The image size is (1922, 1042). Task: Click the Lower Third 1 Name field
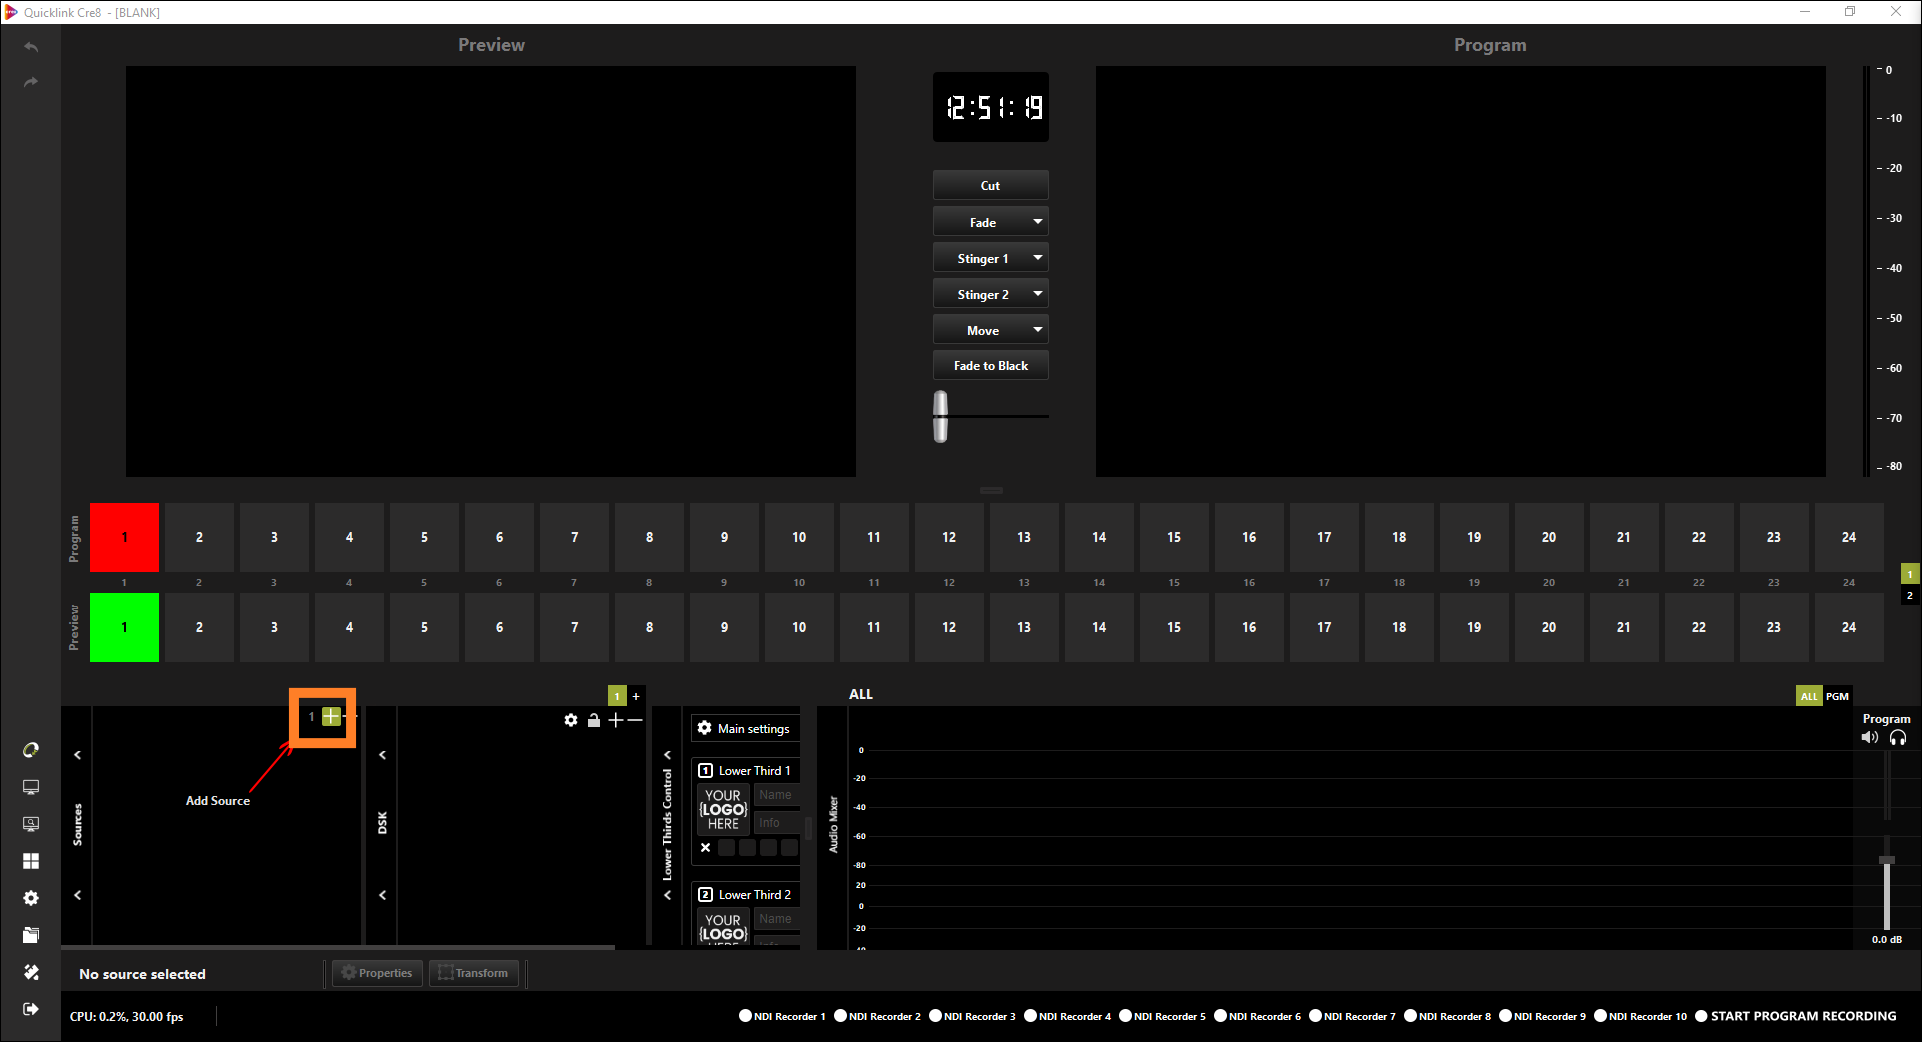pyautogui.click(x=777, y=795)
